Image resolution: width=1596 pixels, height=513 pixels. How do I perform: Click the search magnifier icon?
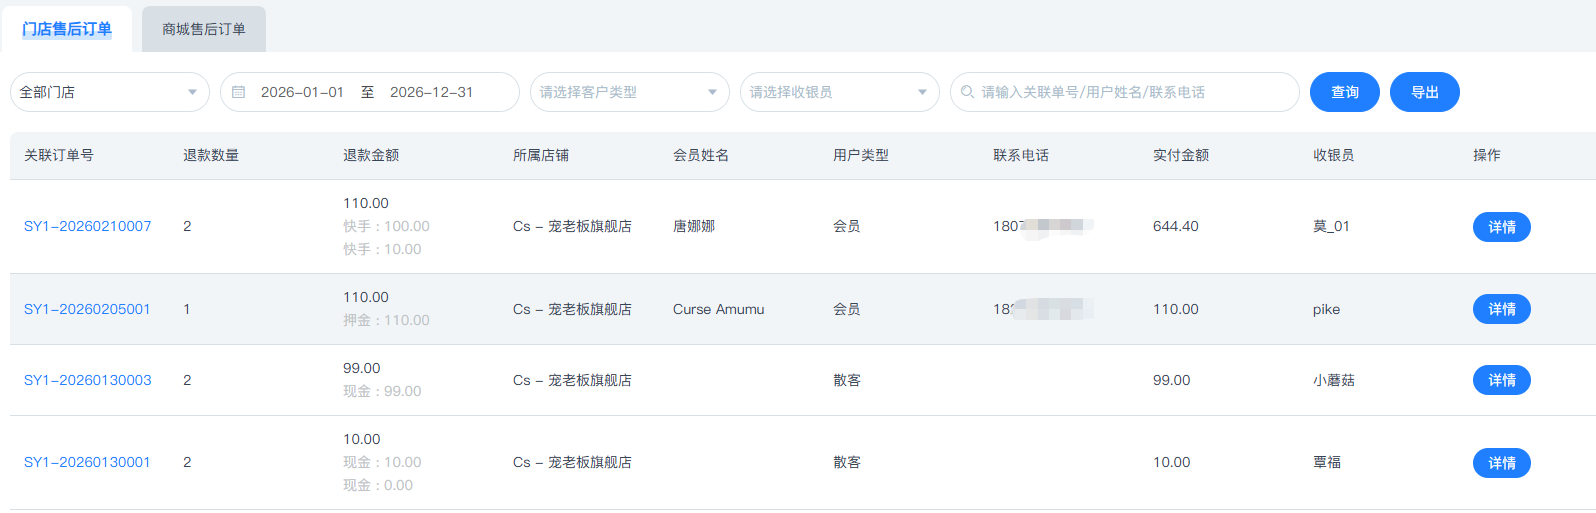point(967,92)
